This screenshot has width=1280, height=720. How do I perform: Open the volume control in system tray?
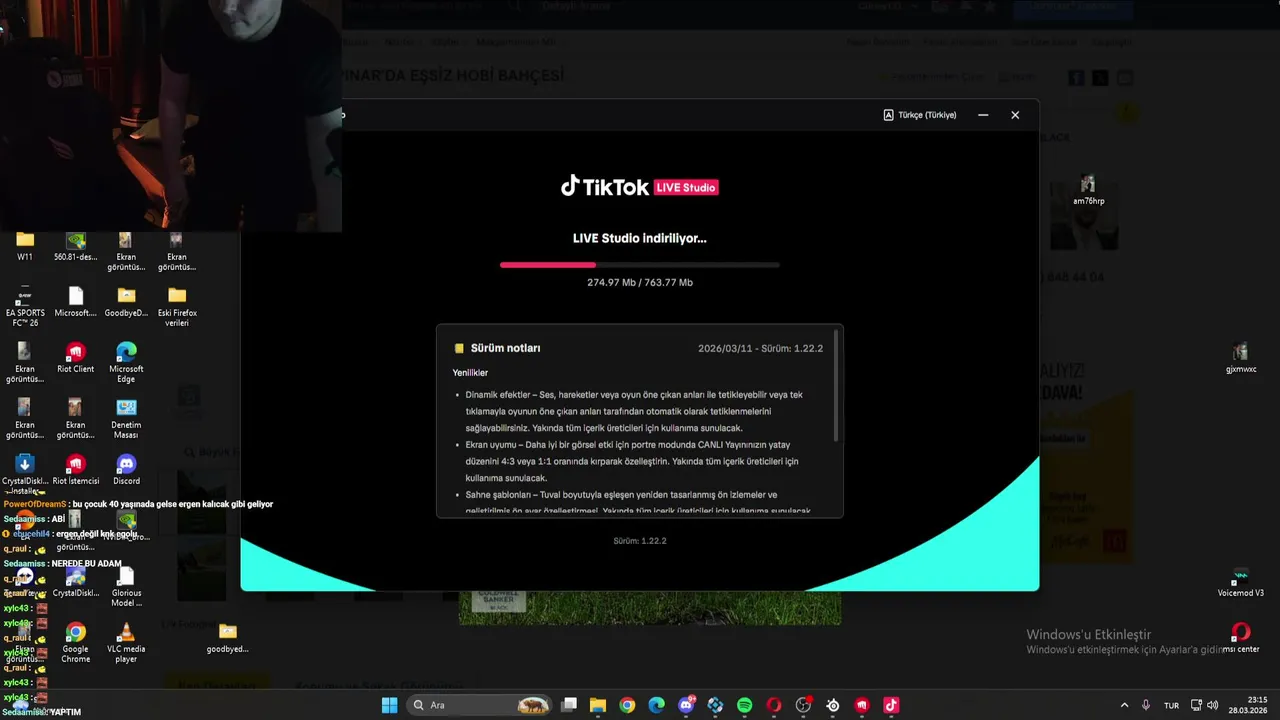1213,705
